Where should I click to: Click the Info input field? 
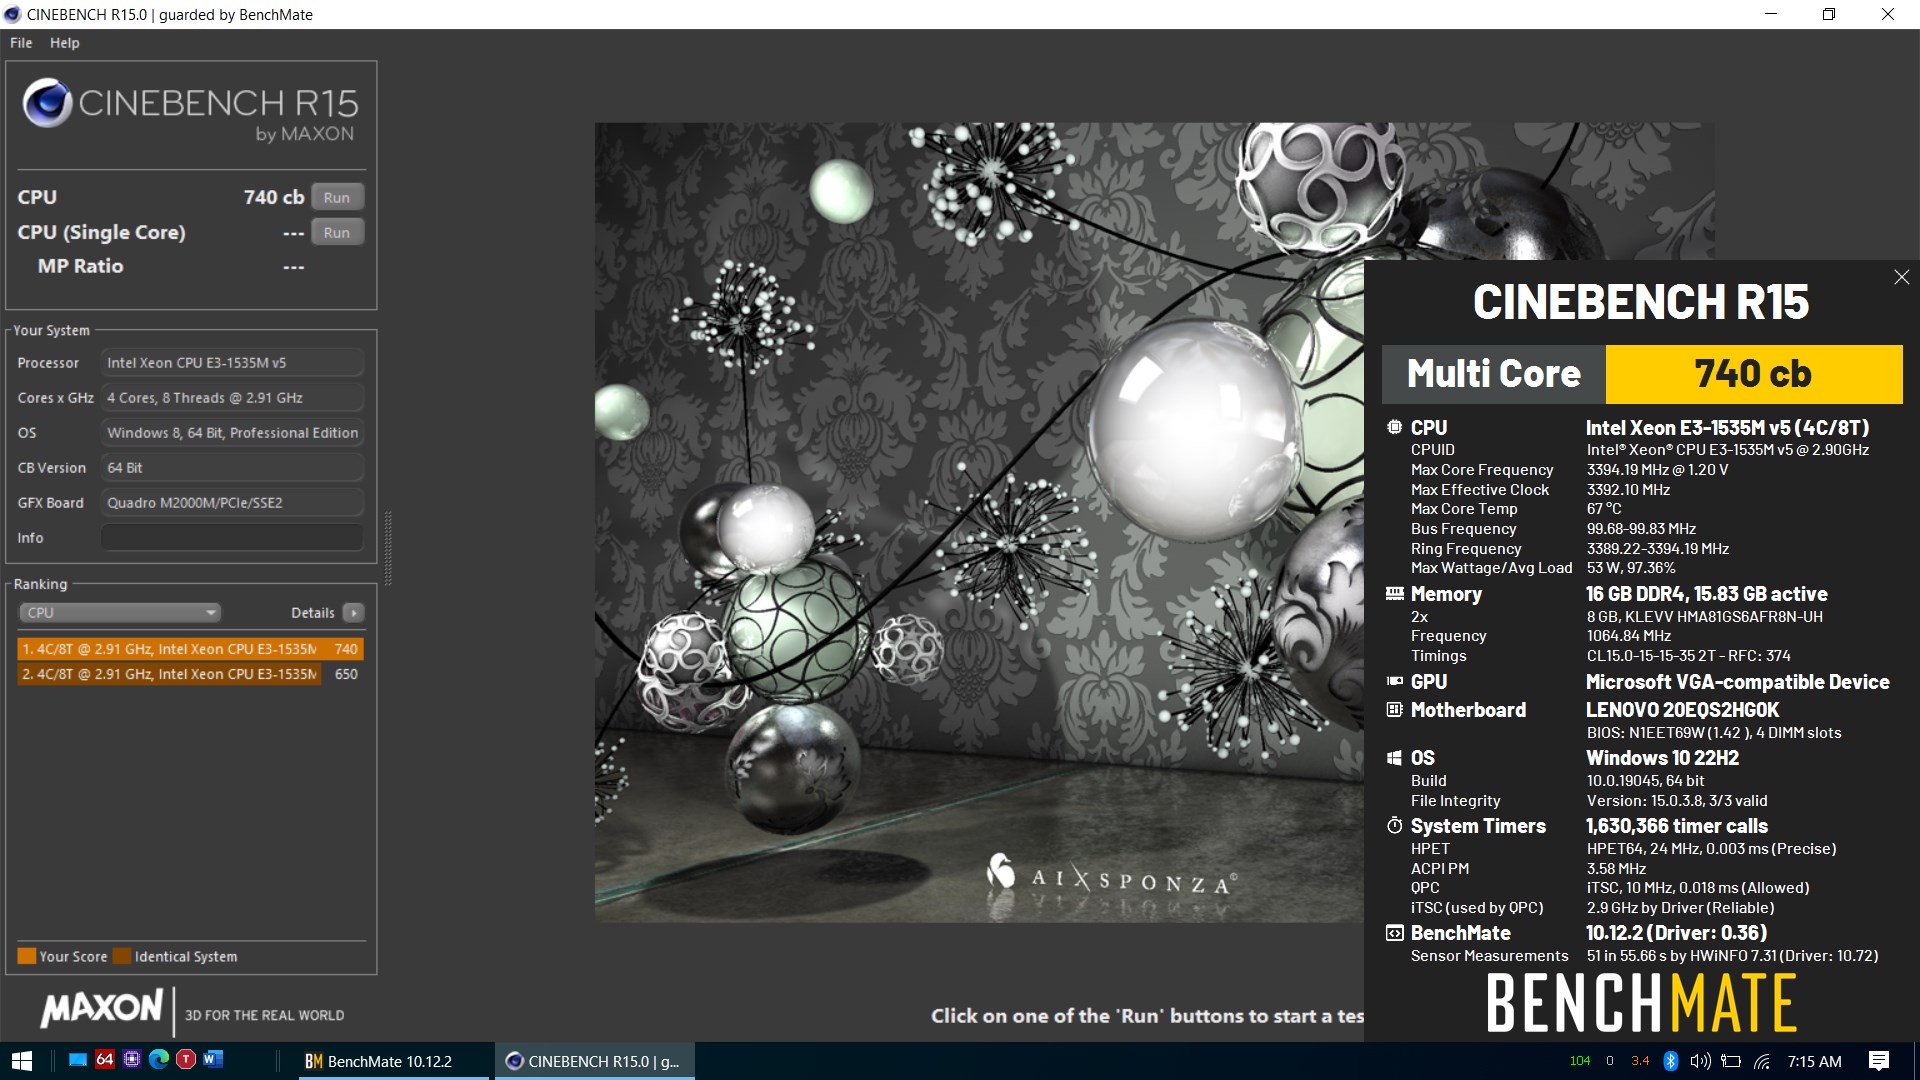(x=232, y=538)
